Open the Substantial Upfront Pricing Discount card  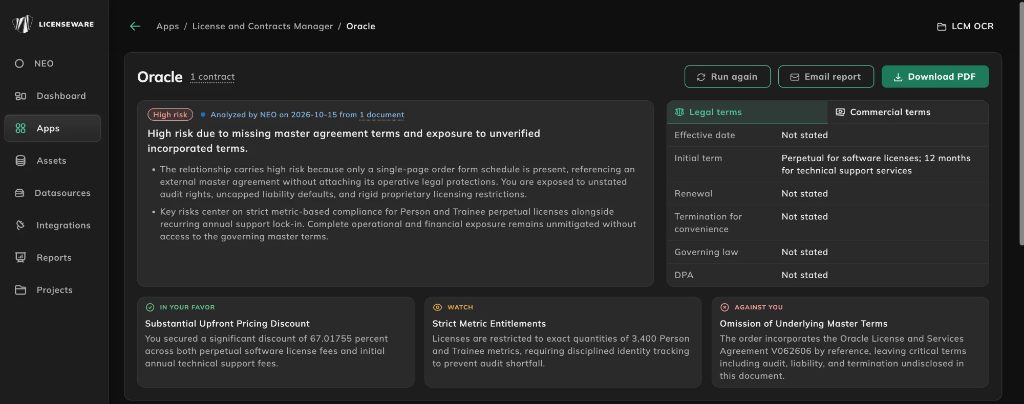click(276, 343)
